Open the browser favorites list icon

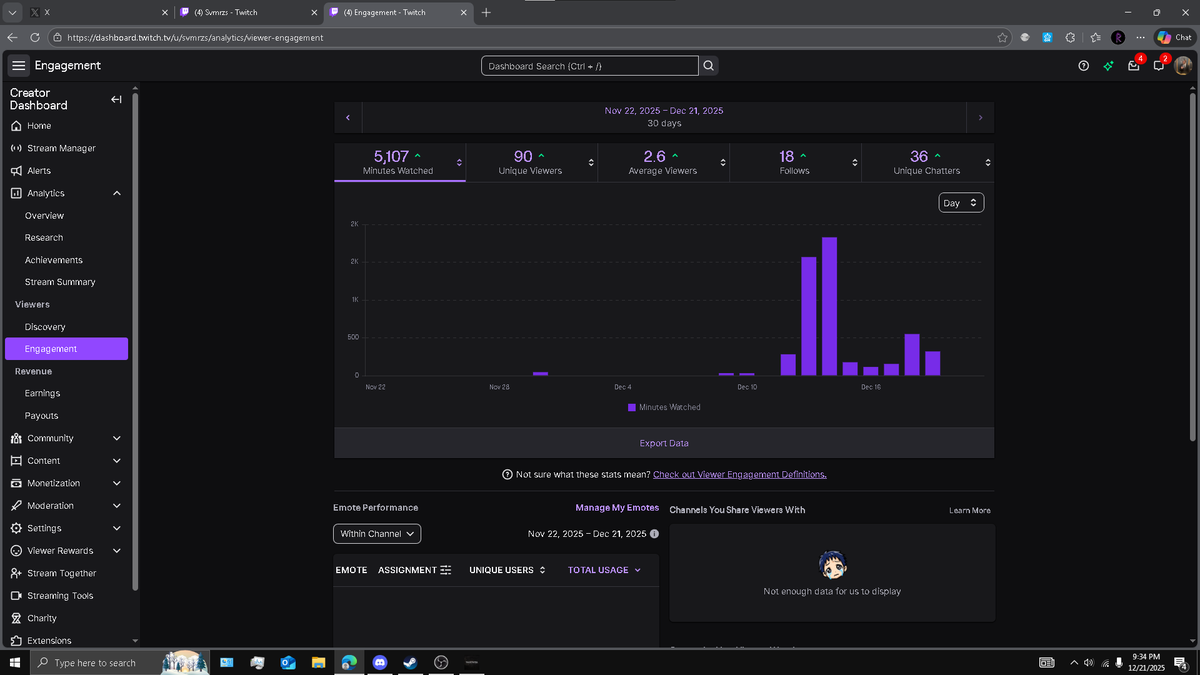[x=1095, y=37]
